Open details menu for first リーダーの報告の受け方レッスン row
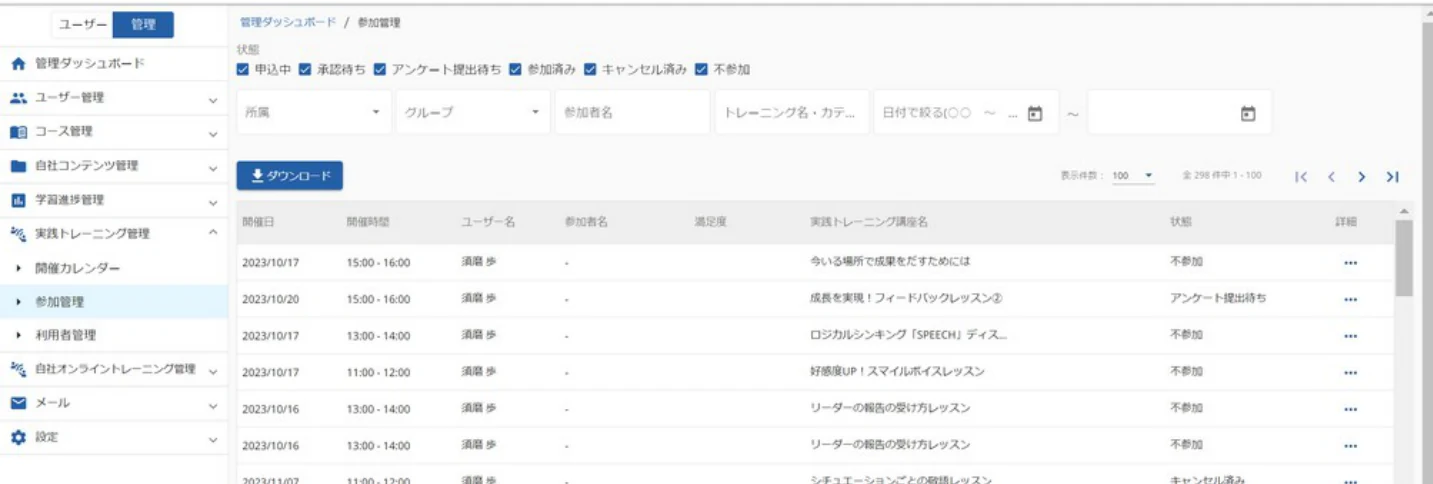The width and height of the screenshot is (1433, 484). [1351, 409]
